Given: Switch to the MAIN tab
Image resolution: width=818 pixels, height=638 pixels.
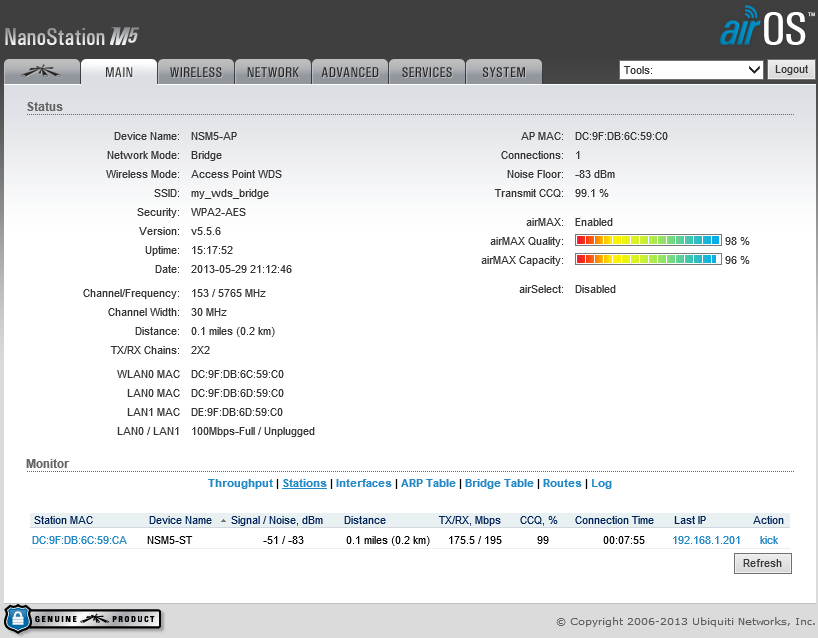Looking at the screenshot, I should [x=119, y=72].
